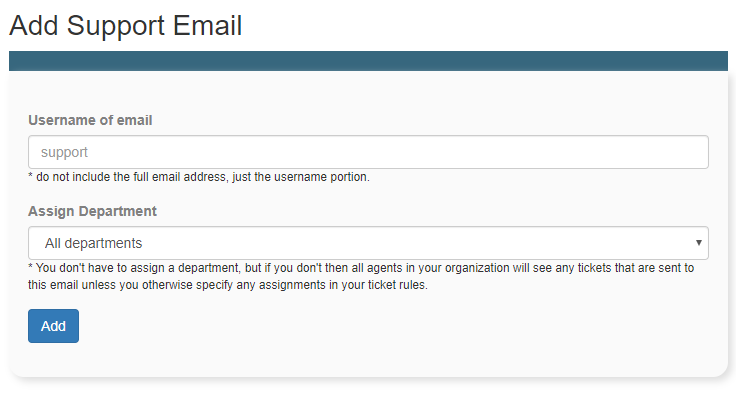Click the hint about not including full email address
736x400 pixels.
point(199,177)
